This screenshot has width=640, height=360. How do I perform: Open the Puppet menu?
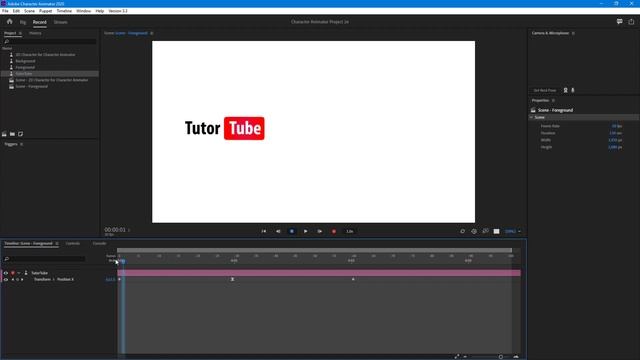[45, 11]
